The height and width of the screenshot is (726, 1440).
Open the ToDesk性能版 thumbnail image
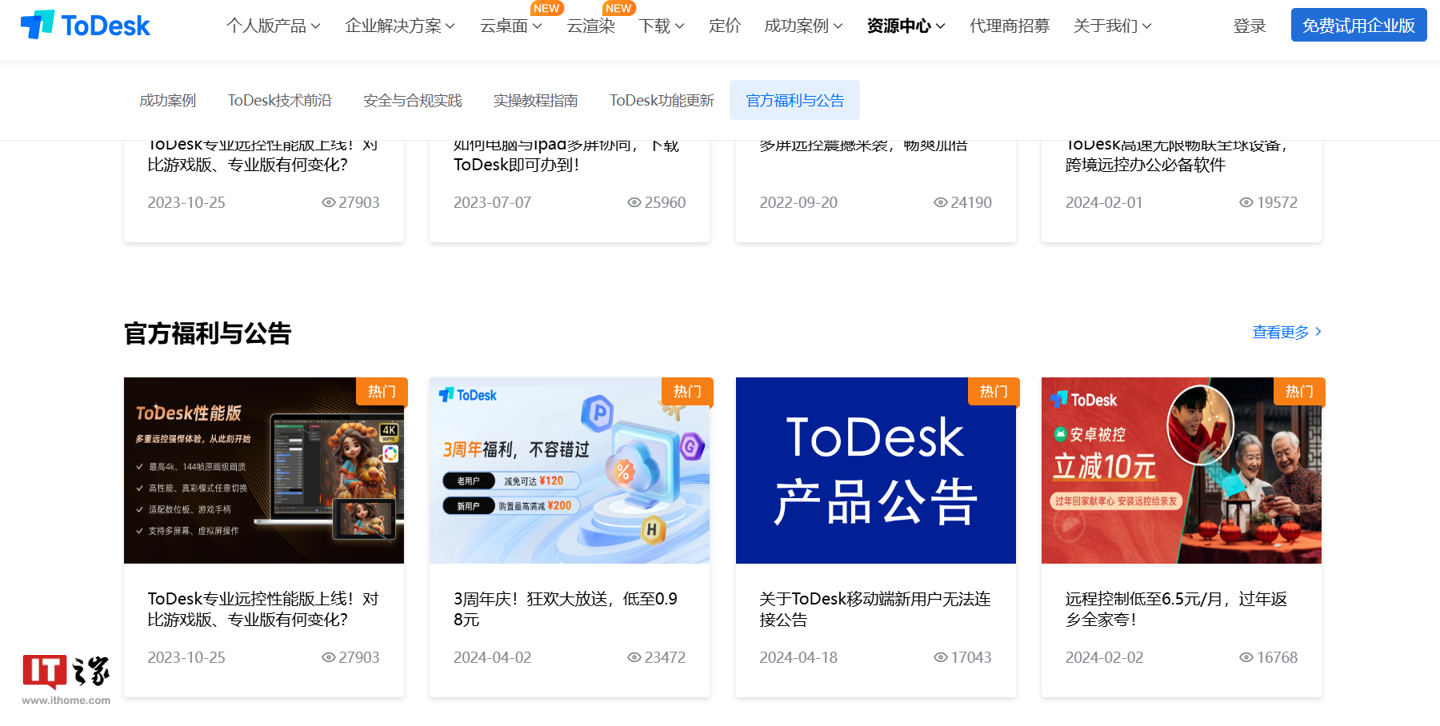point(264,470)
